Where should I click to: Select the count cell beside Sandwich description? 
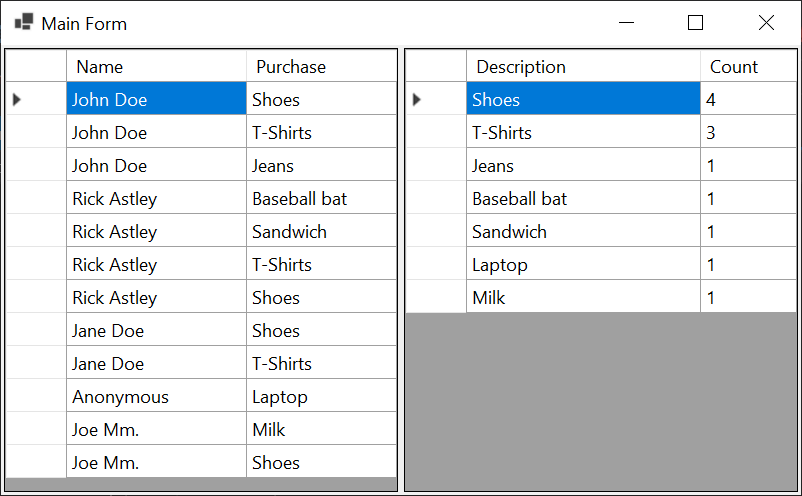(x=748, y=231)
